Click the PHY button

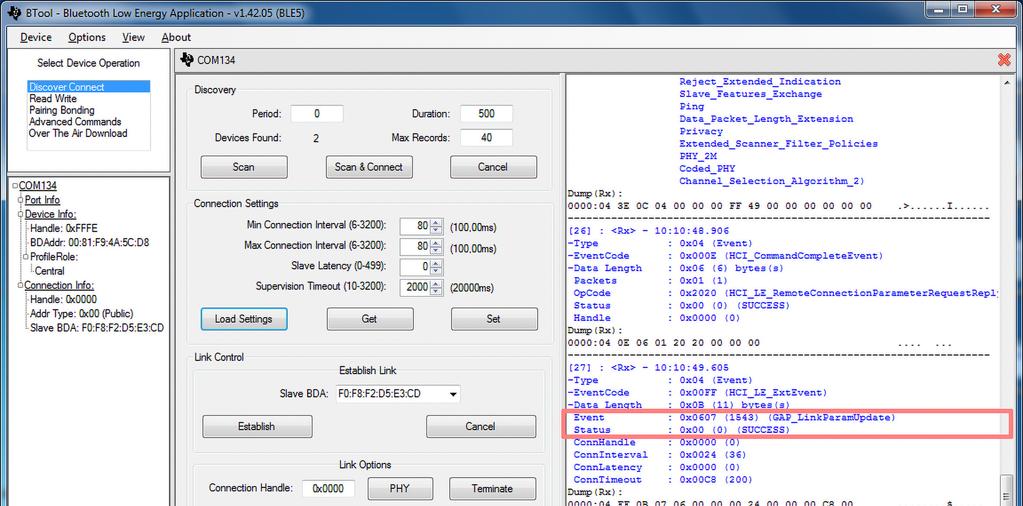coord(400,488)
